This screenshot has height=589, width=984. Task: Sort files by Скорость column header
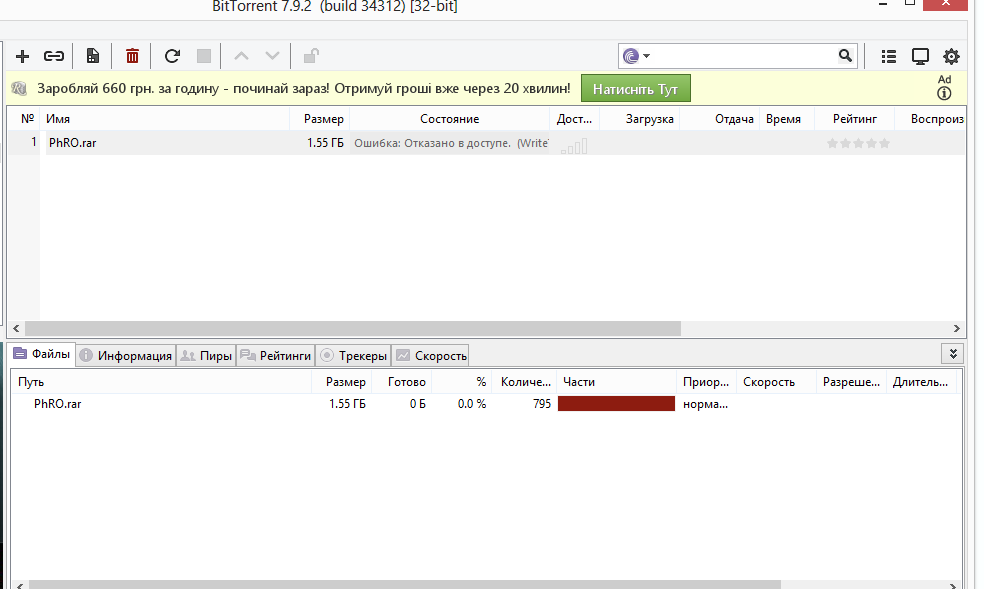coord(776,382)
